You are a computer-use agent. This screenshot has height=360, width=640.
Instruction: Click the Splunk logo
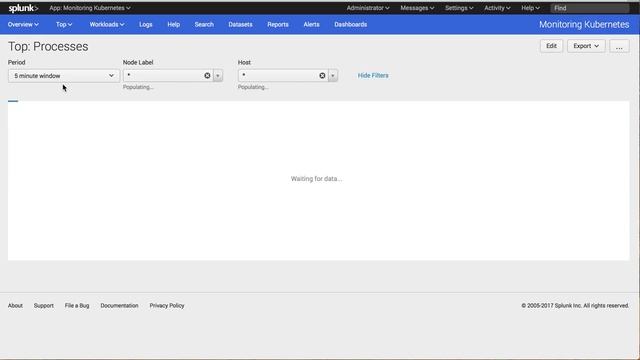(23, 8)
